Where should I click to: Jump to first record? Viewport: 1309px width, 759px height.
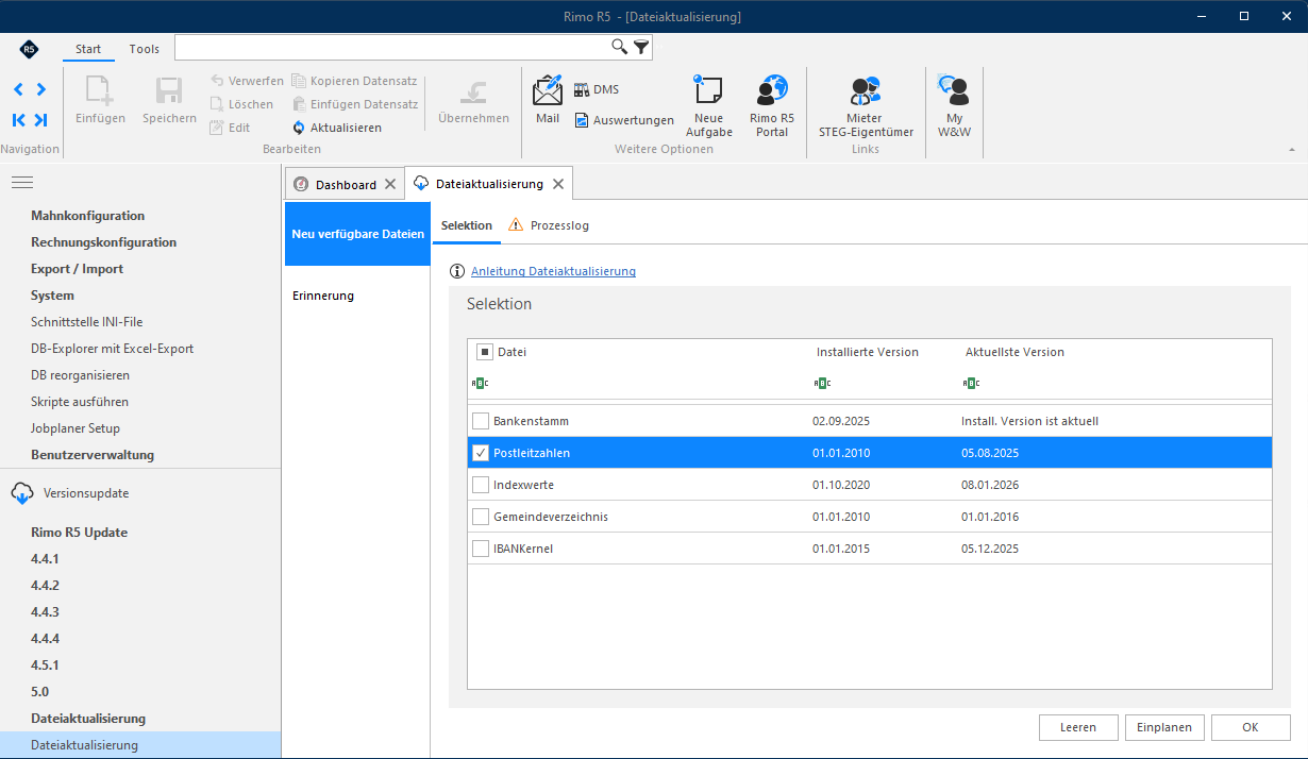click(x=19, y=120)
